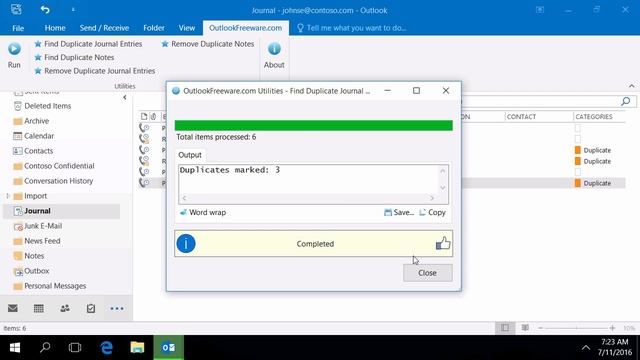Open the Archive folder
Image resolution: width=640 pixels, height=360 pixels.
point(31,121)
